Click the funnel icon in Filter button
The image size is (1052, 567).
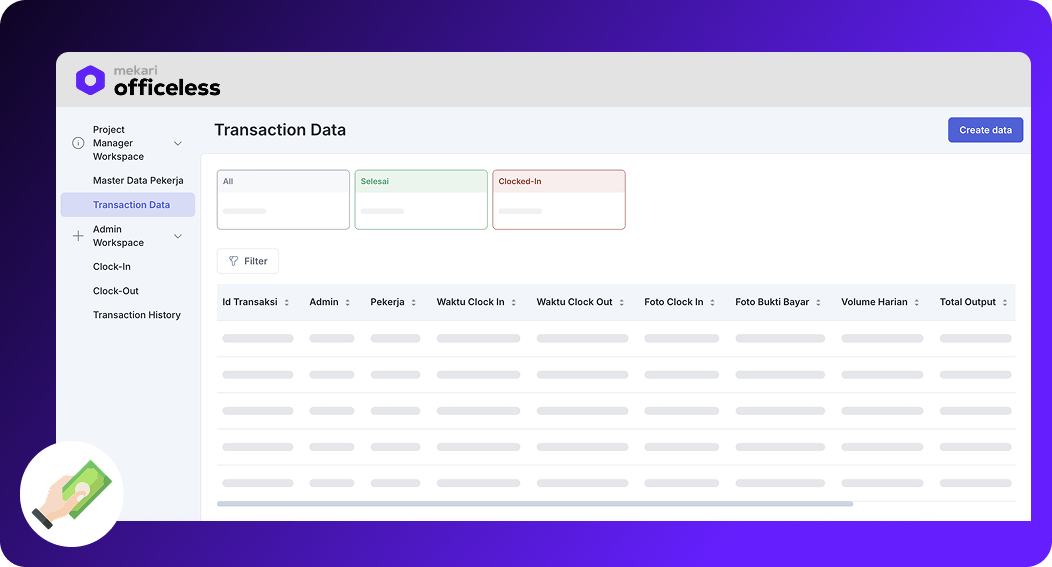pyautogui.click(x=233, y=261)
